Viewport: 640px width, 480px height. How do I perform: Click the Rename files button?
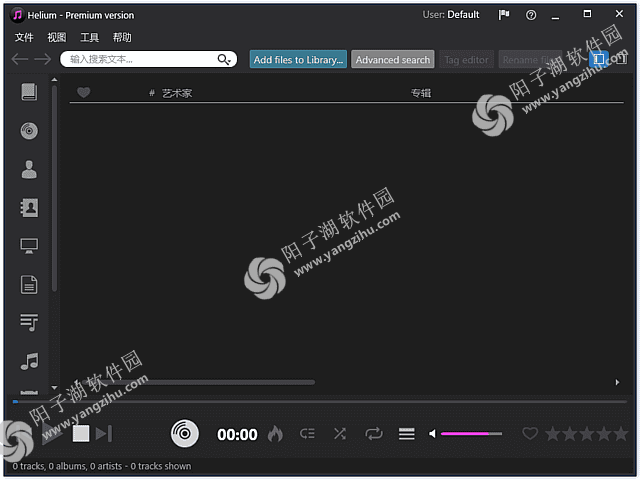point(530,60)
